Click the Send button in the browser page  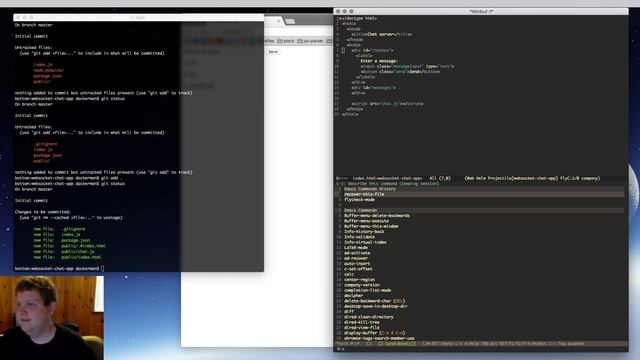pos(273,52)
